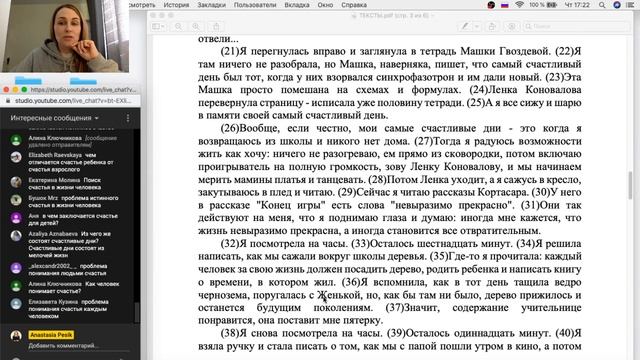640x360 pixels.
Task: Click the battery status indicator
Action: click(543, 5)
